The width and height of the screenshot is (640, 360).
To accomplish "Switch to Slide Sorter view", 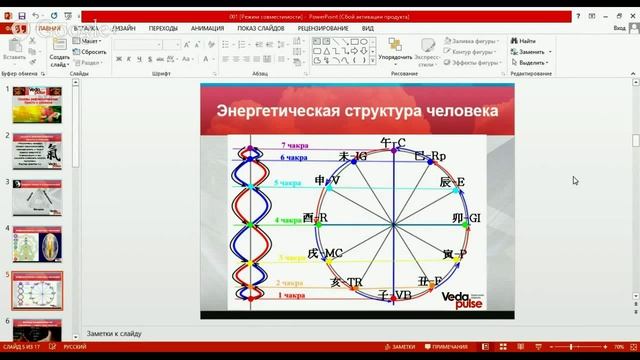I will pyautogui.click(x=503, y=347).
